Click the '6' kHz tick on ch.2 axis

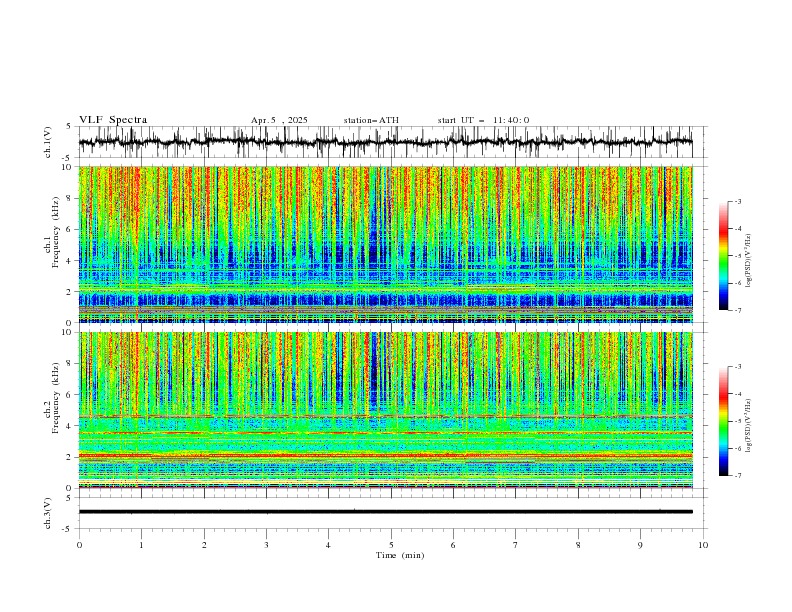(70, 395)
